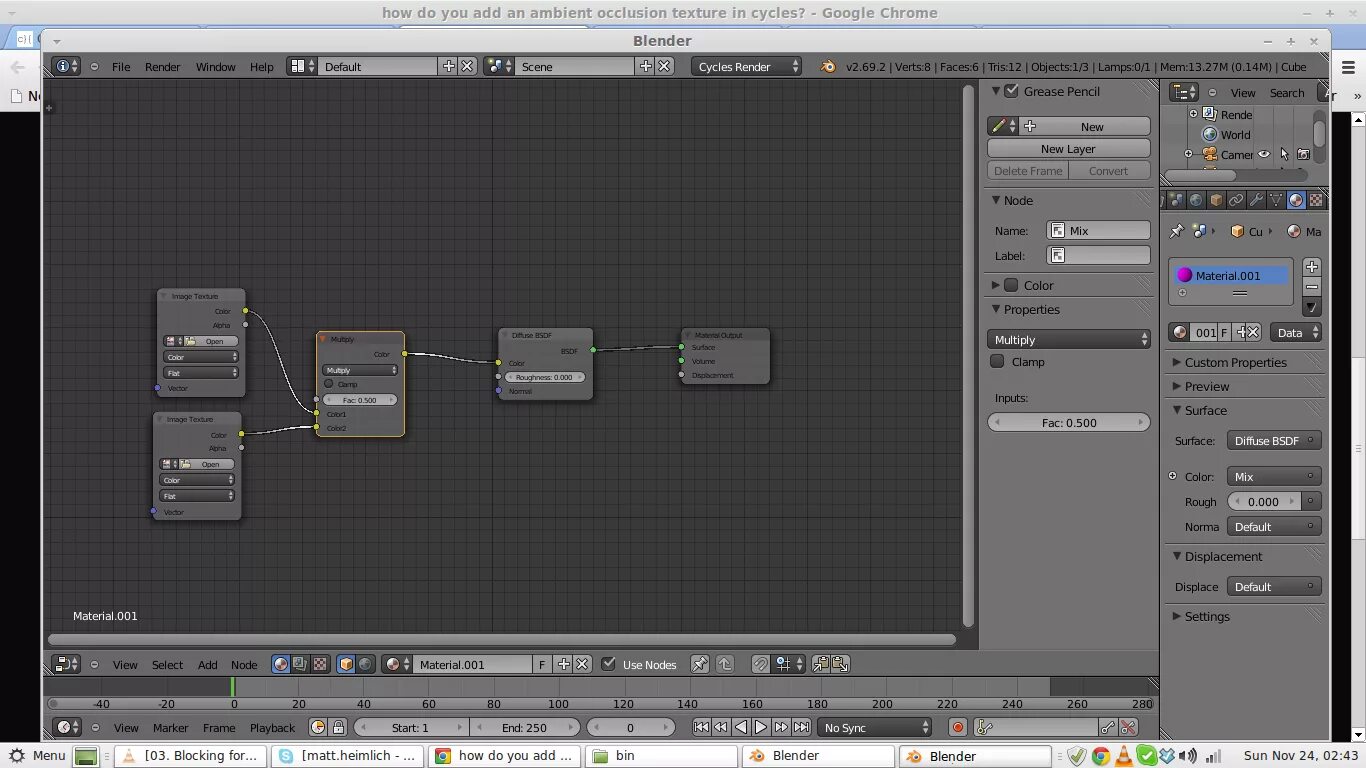Open the World properties tab icon
This screenshot has width=1366, height=768.
(1196, 200)
